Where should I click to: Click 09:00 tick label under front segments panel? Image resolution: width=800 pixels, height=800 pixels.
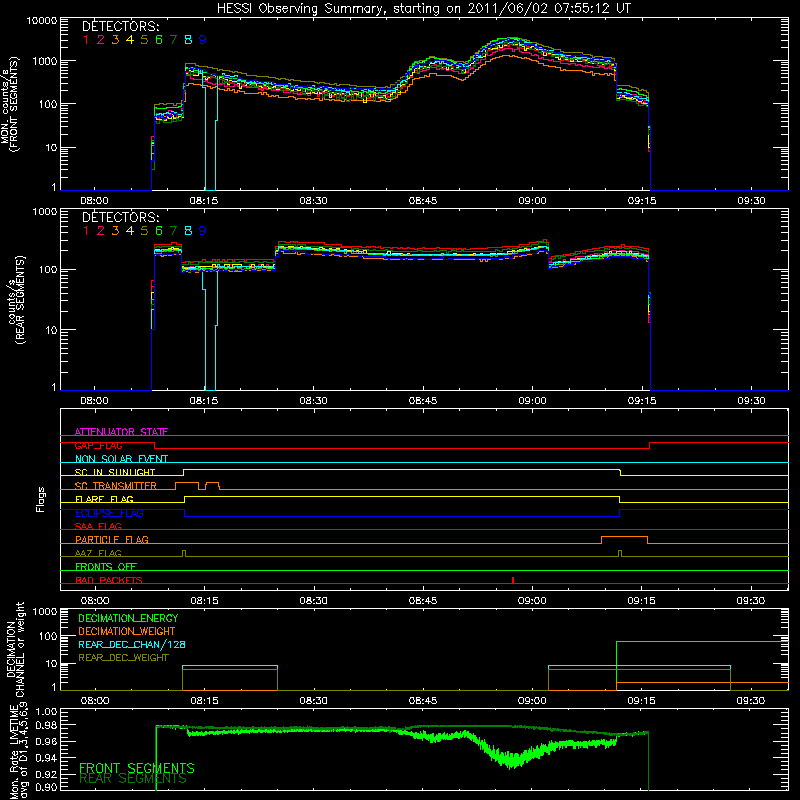click(532, 201)
